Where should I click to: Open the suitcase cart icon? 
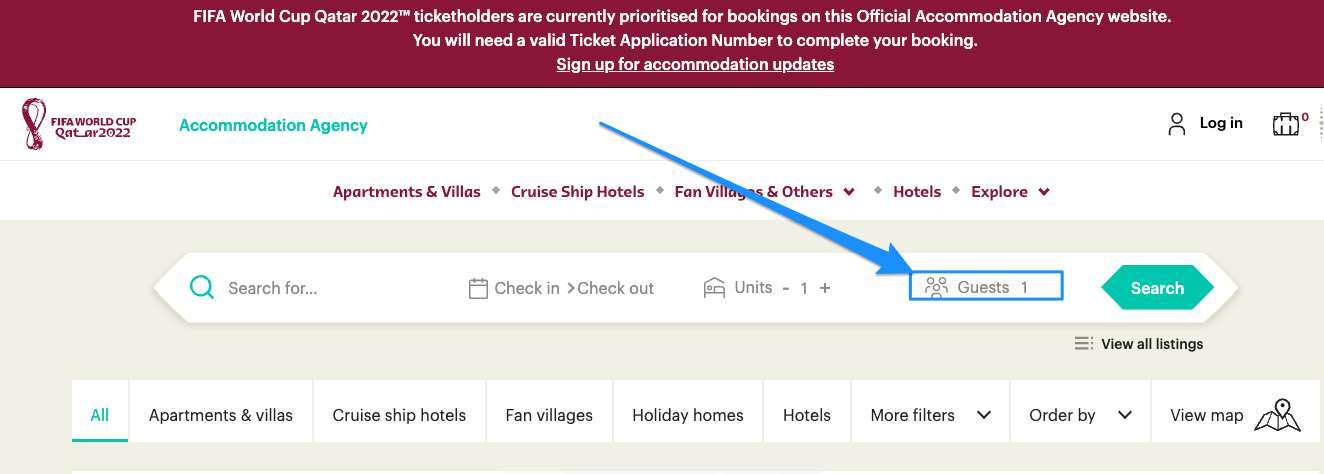point(1286,124)
